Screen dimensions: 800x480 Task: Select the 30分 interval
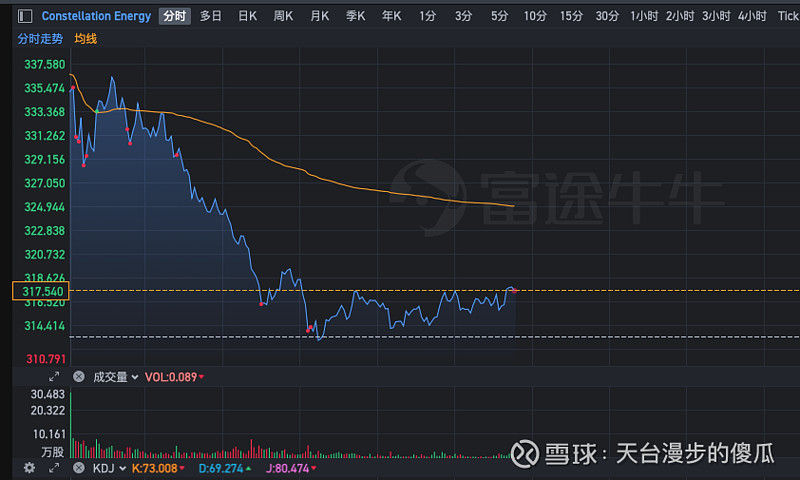click(607, 16)
